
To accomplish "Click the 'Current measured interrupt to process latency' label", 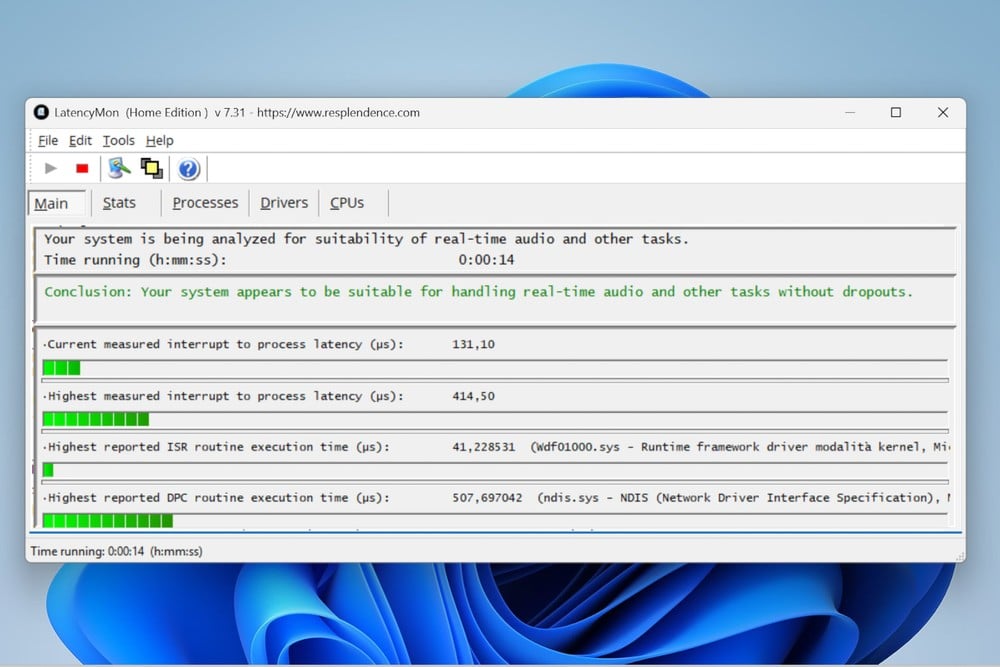I will tap(223, 344).
